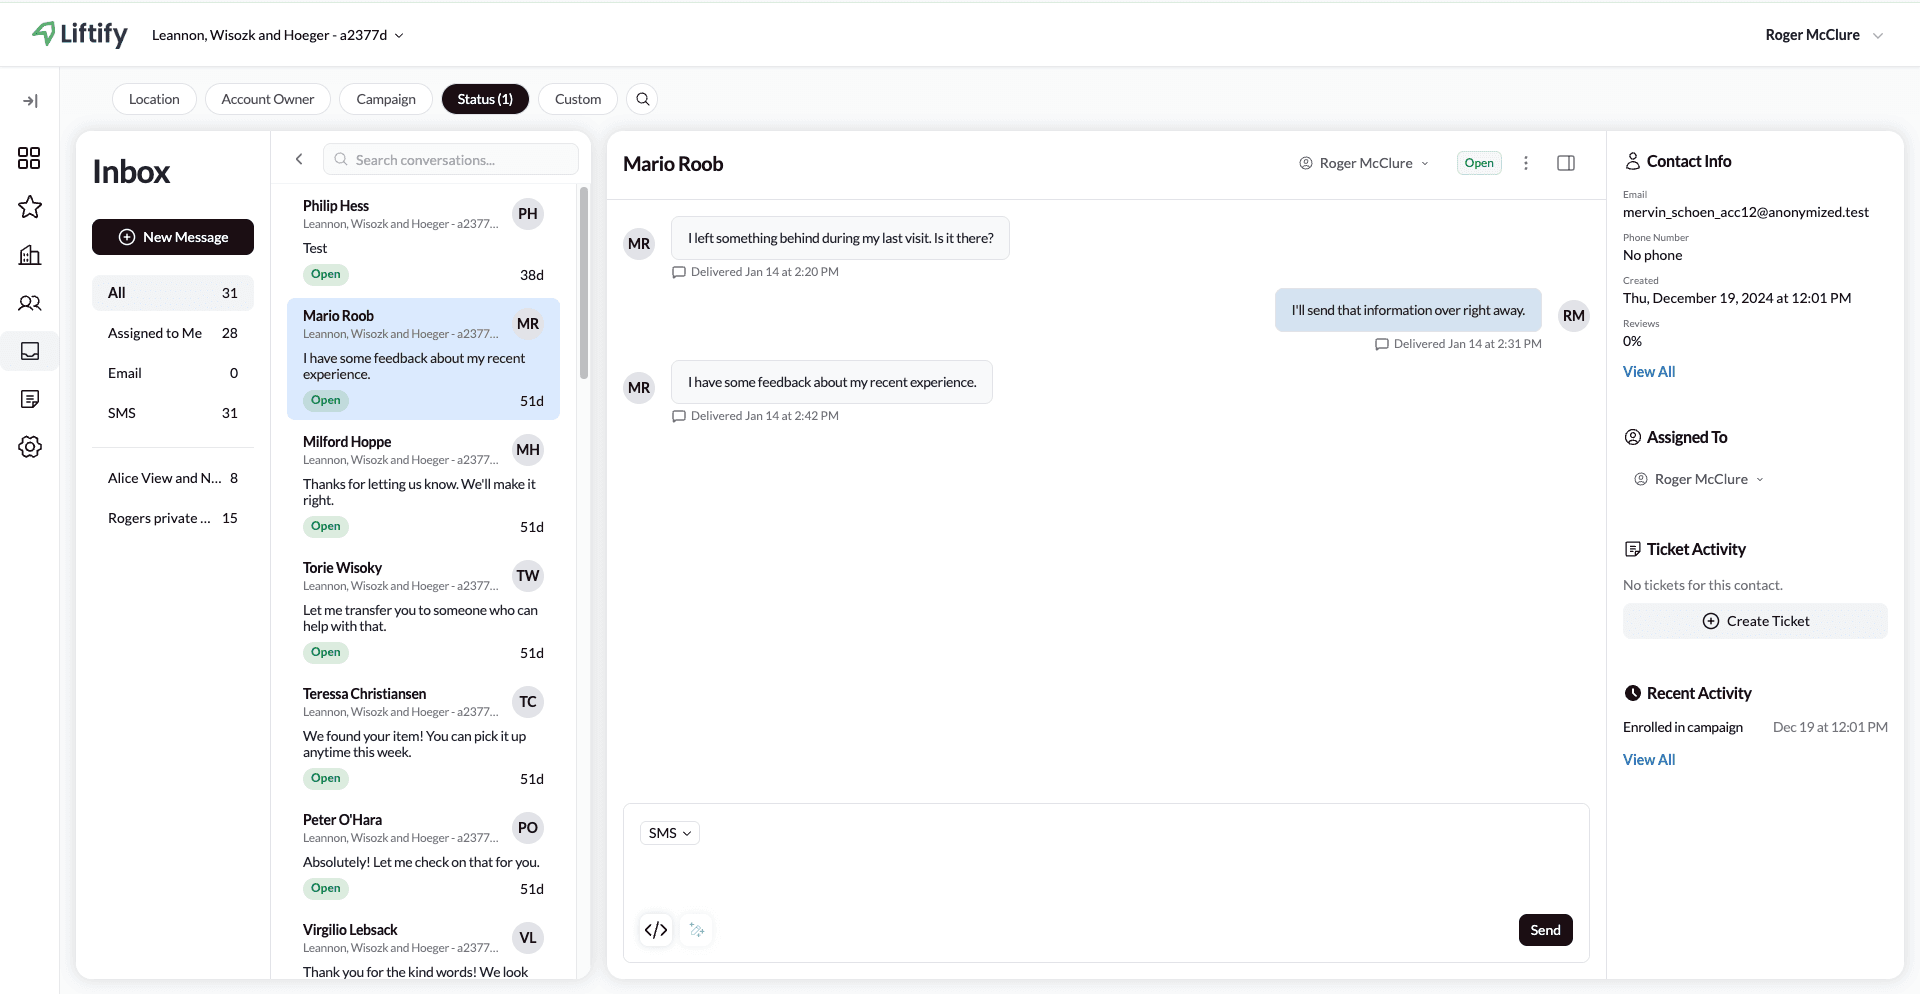Collapse the conversation list with back chevron

(299, 159)
